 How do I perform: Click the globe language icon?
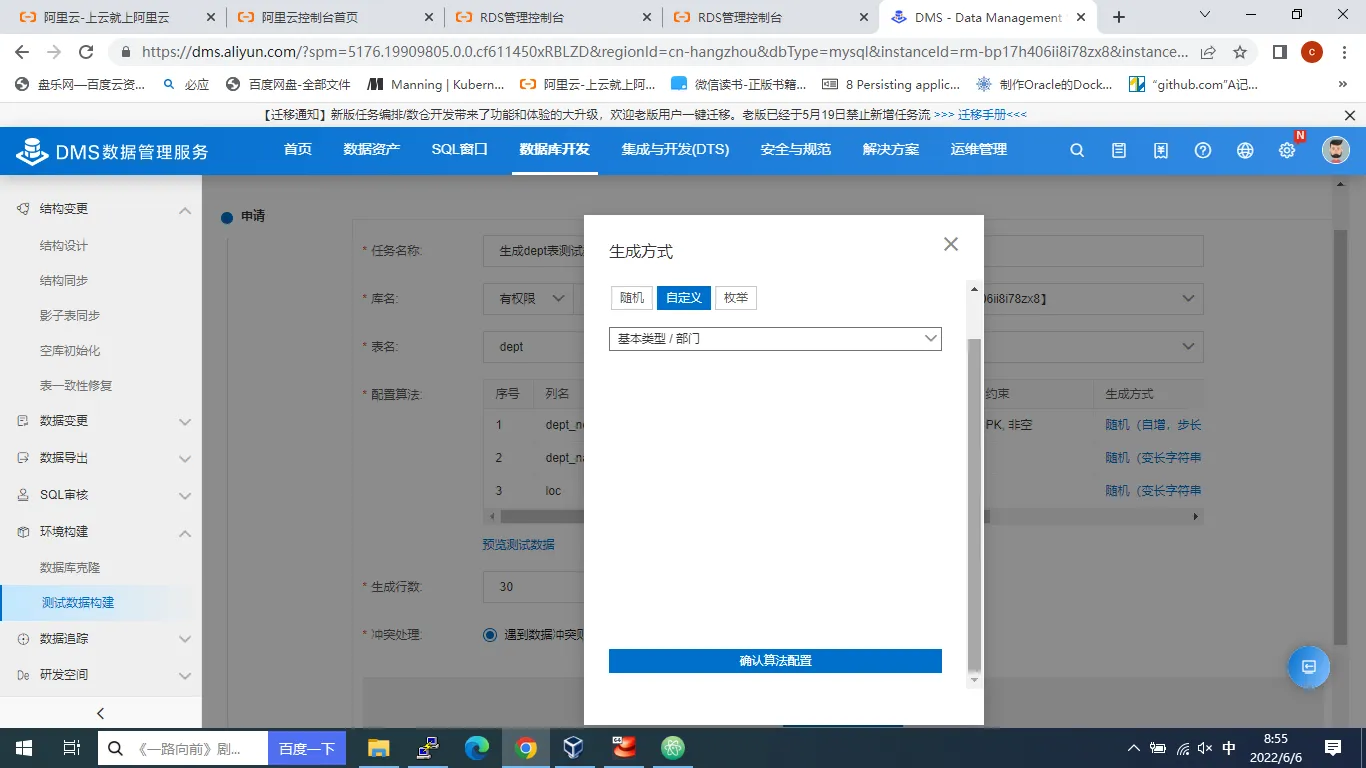[x=1245, y=150]
